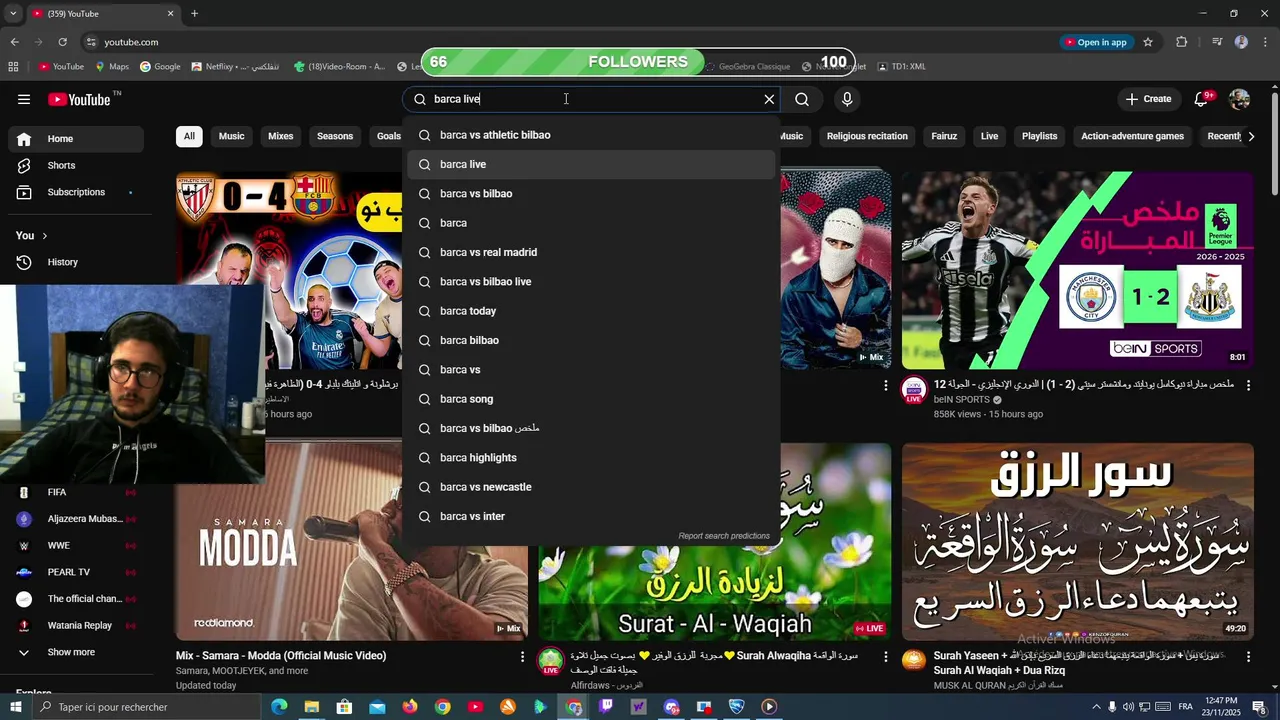Screen dimensions: 1280x720
Task: Click the Create button
Action: click(x=1148, y=99)
